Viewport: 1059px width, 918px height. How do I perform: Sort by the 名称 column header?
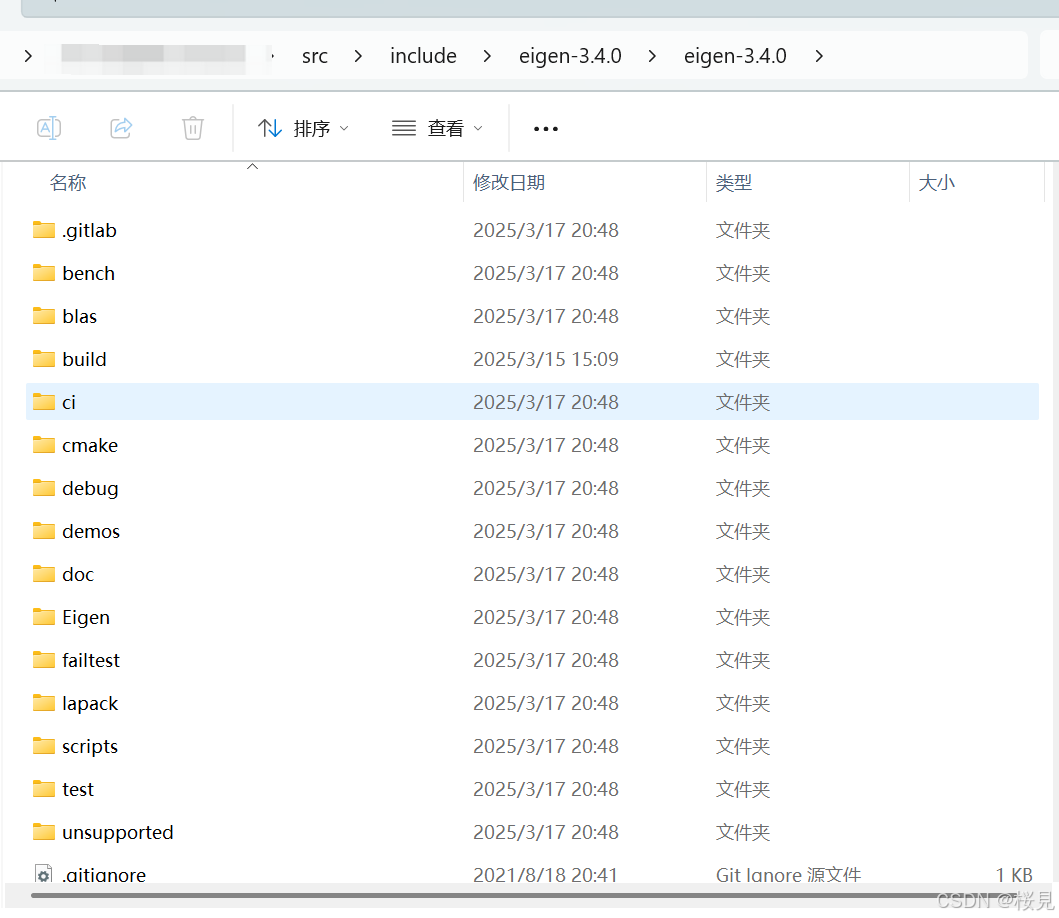pyautogui.click(x=68, y=183)
